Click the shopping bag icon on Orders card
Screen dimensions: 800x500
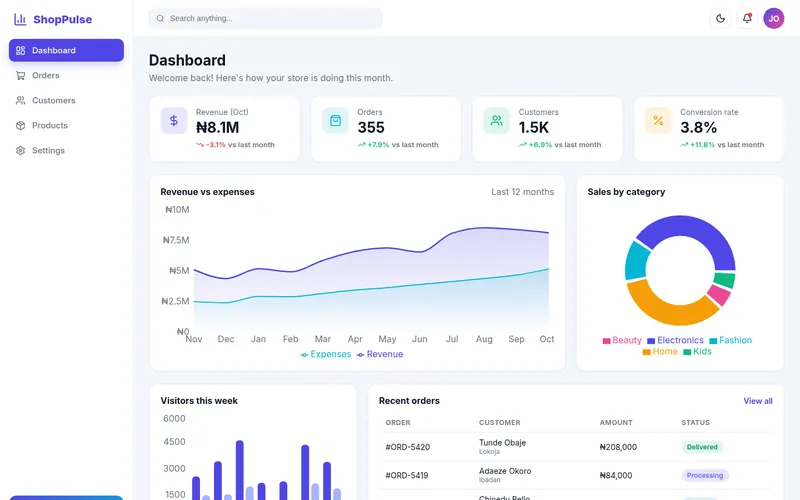(x=335, y=120)
